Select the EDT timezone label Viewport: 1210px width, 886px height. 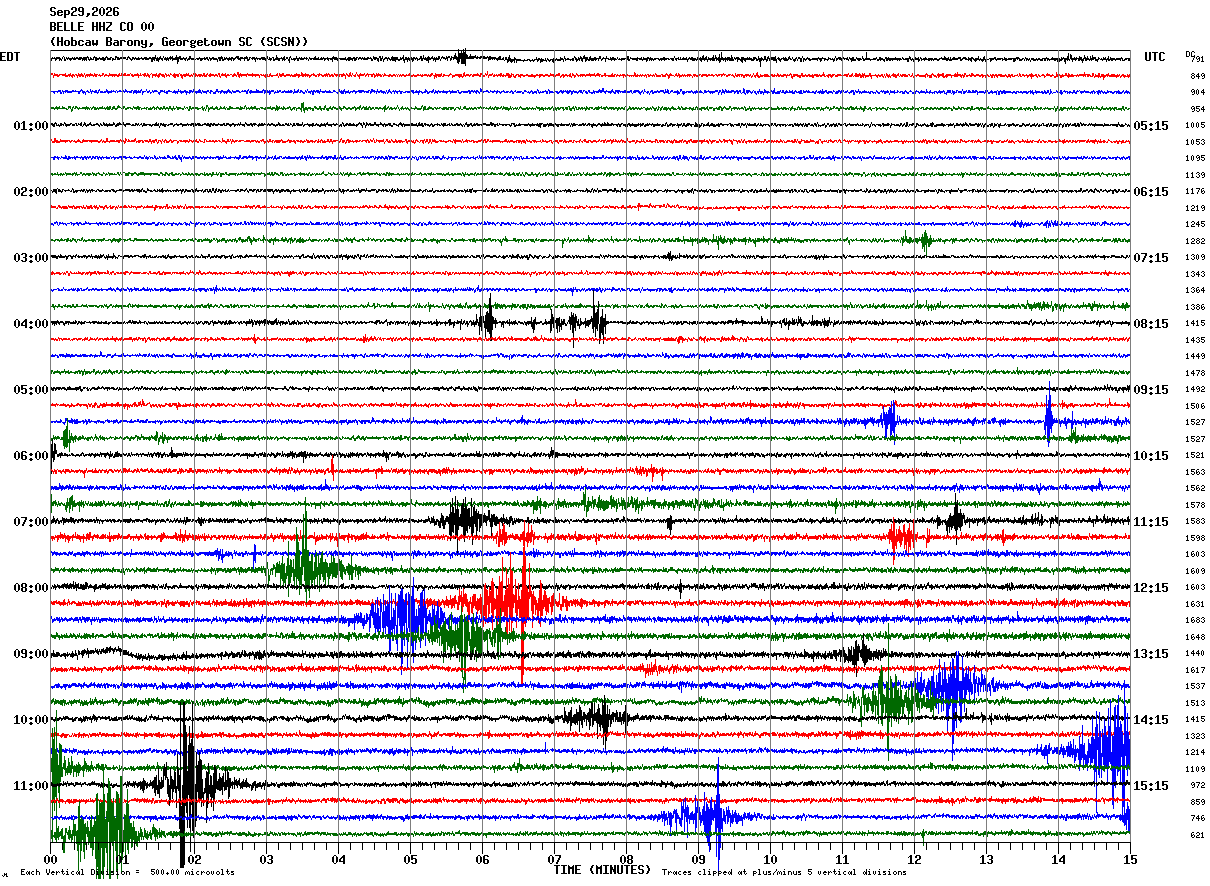point(10,57)
